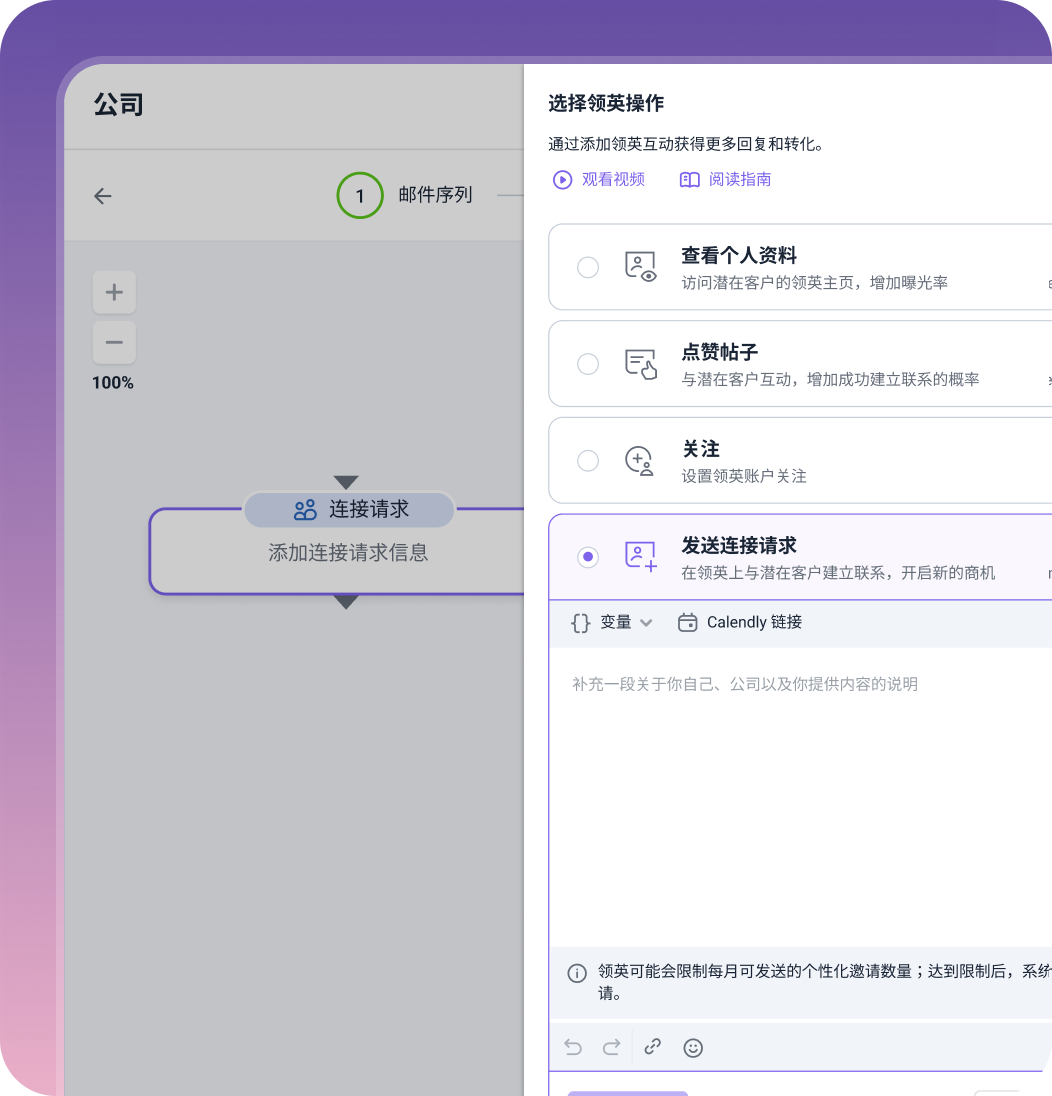Select the 发送连接请求 radio button
The height and width of the screenshot is (1096, 1052).
[x=588, y=557]
